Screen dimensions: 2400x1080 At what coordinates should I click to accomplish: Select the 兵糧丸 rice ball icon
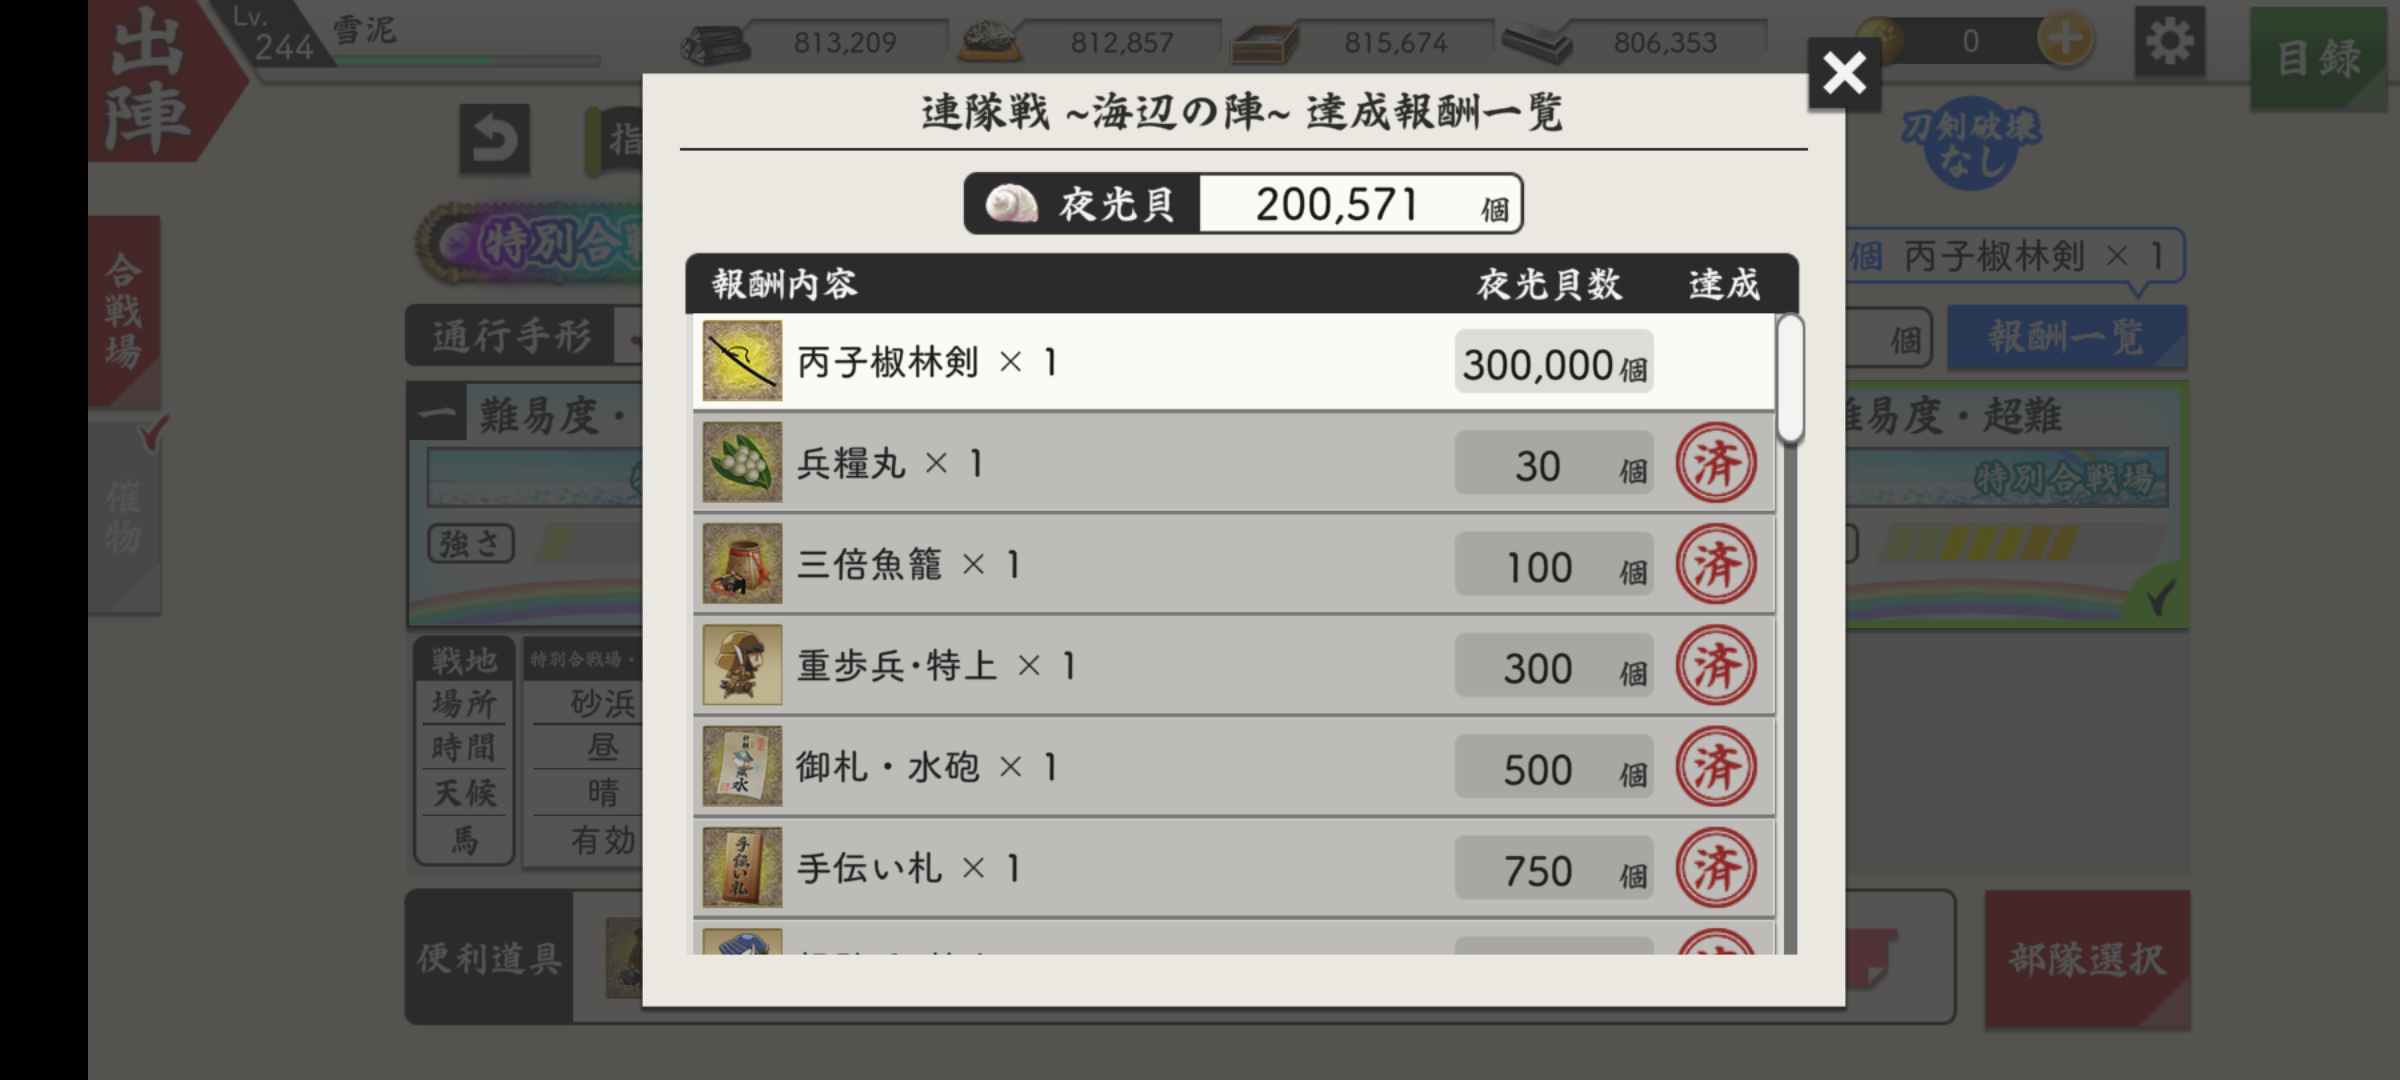[x=742, y=462]
